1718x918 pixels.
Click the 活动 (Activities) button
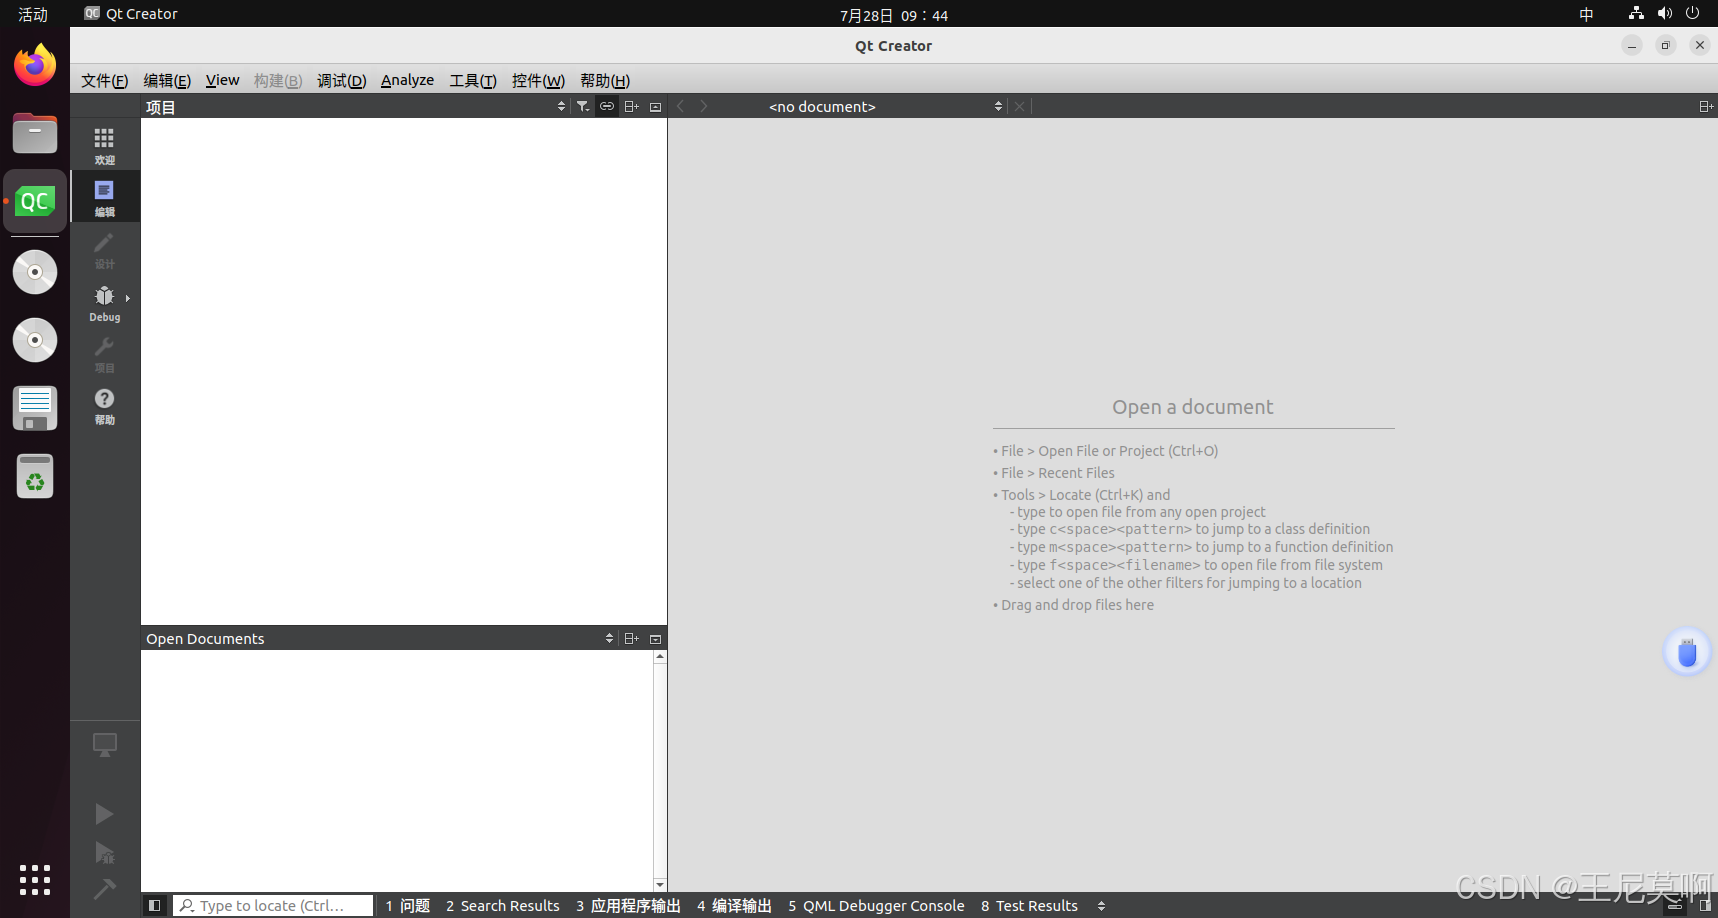click(x=33, y=14)
